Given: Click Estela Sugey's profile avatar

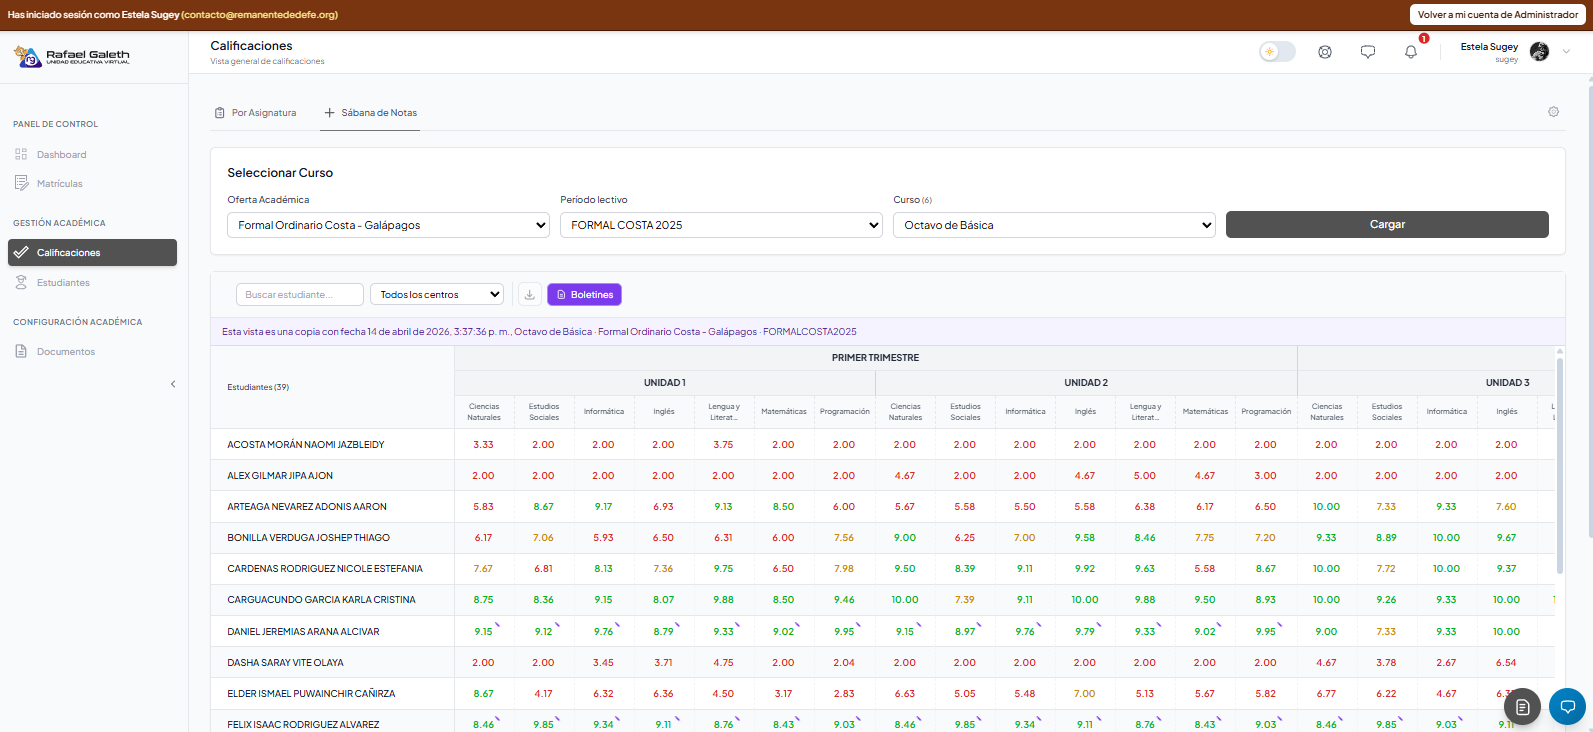Looking at the screenshot, I should click(x=1539, y=52).
